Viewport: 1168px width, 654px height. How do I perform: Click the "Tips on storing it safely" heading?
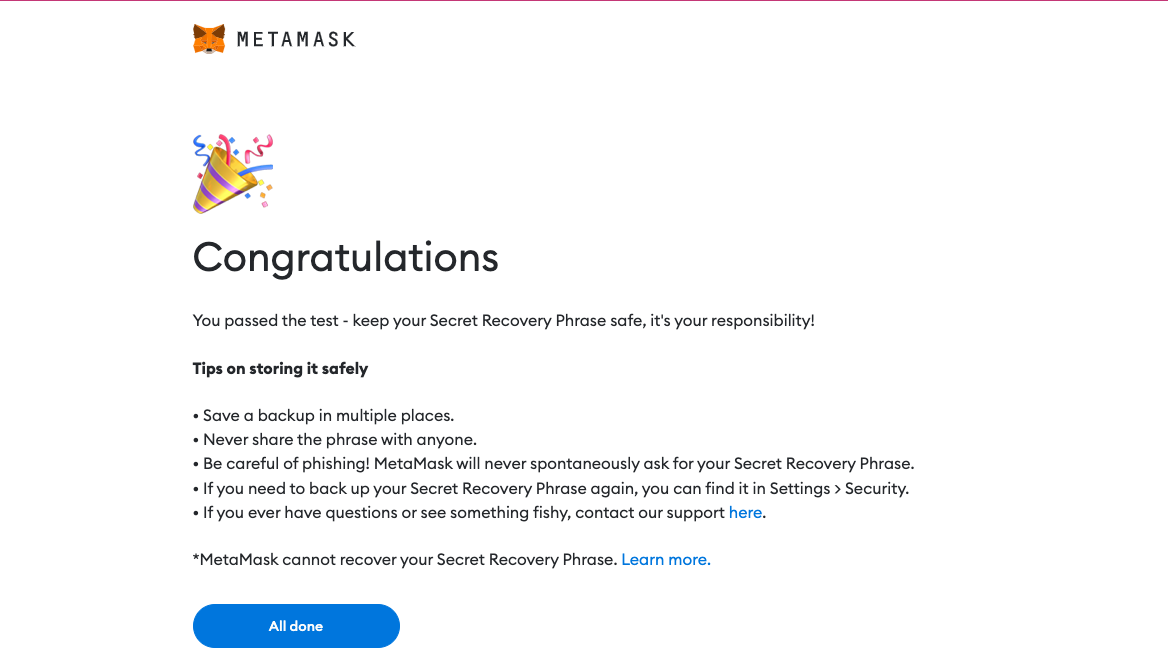click(x=280, y=369)
